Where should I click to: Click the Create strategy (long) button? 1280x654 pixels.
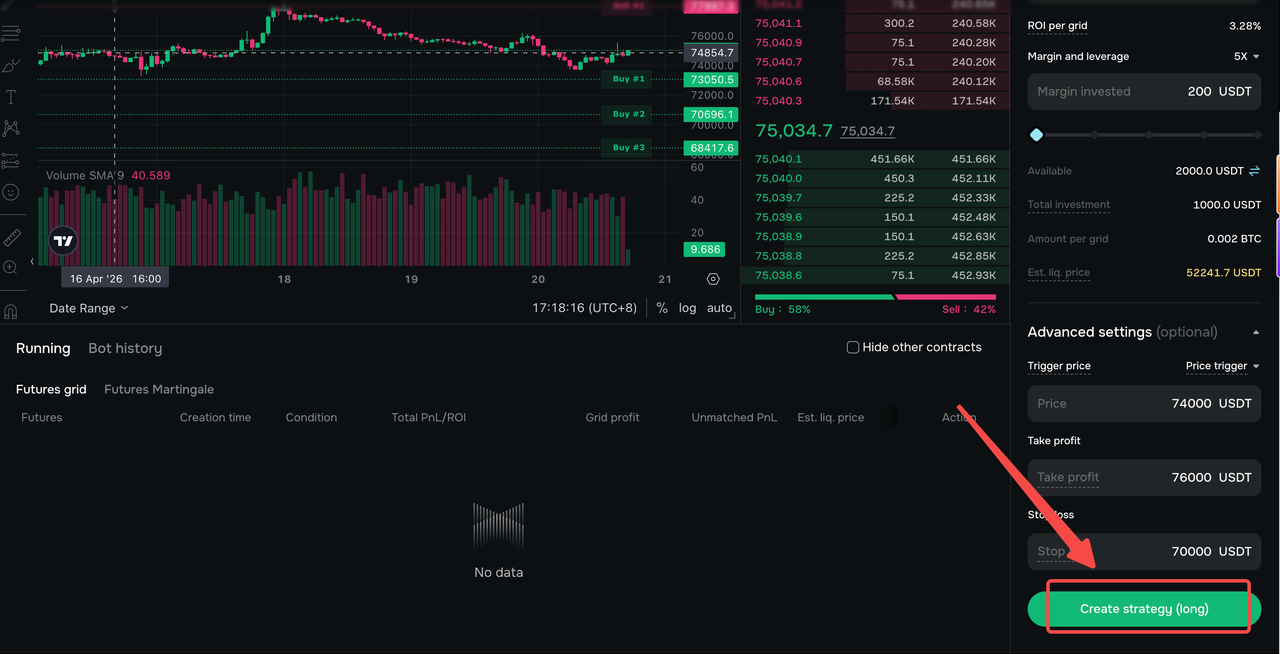[1144, 609]
